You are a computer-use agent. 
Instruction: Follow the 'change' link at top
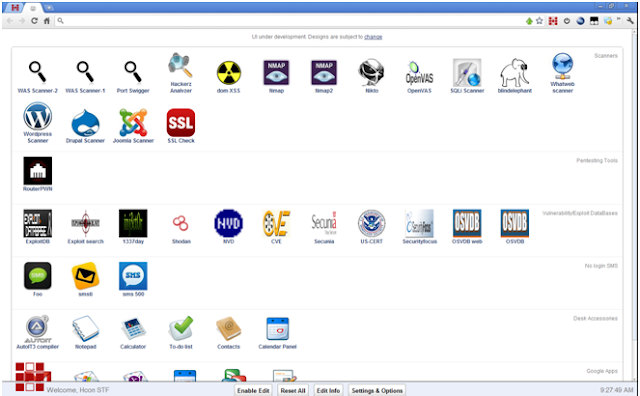coord(373,37)
